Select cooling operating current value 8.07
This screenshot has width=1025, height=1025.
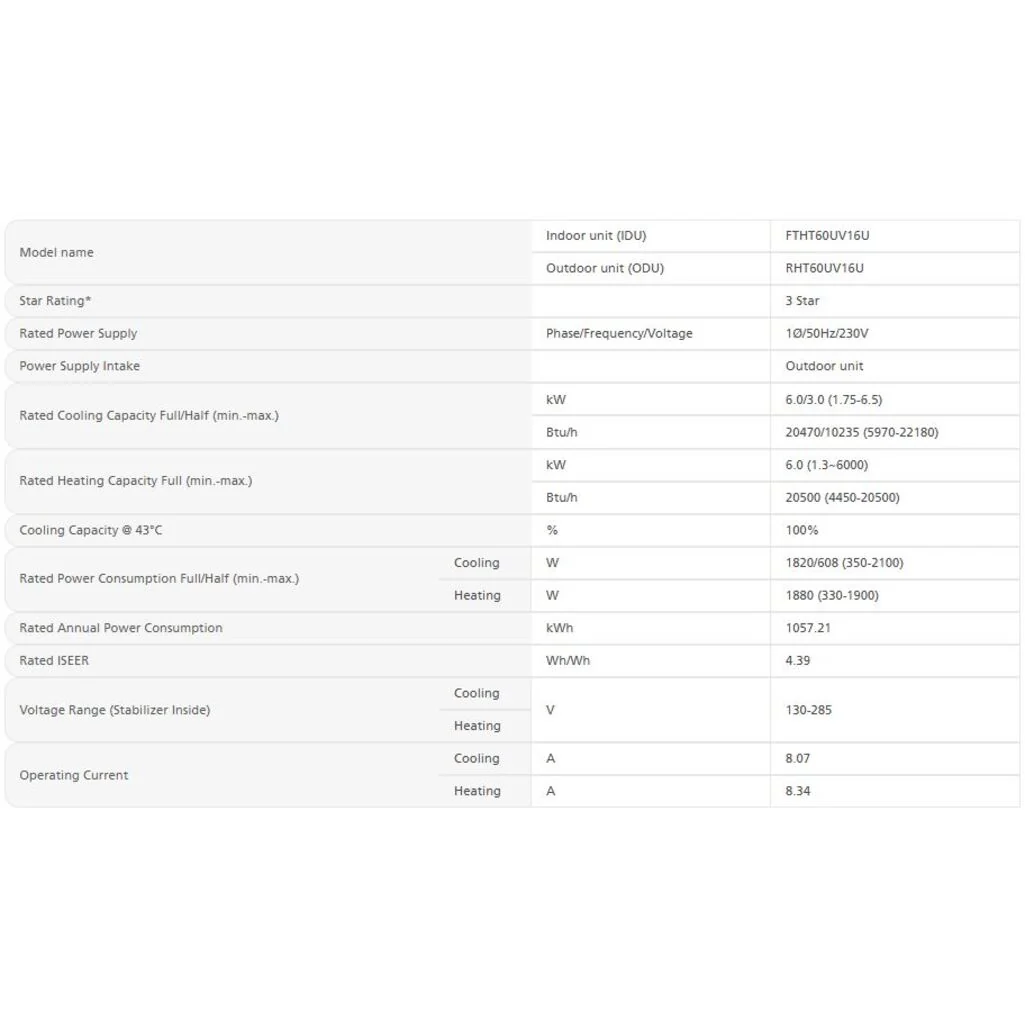798,758
